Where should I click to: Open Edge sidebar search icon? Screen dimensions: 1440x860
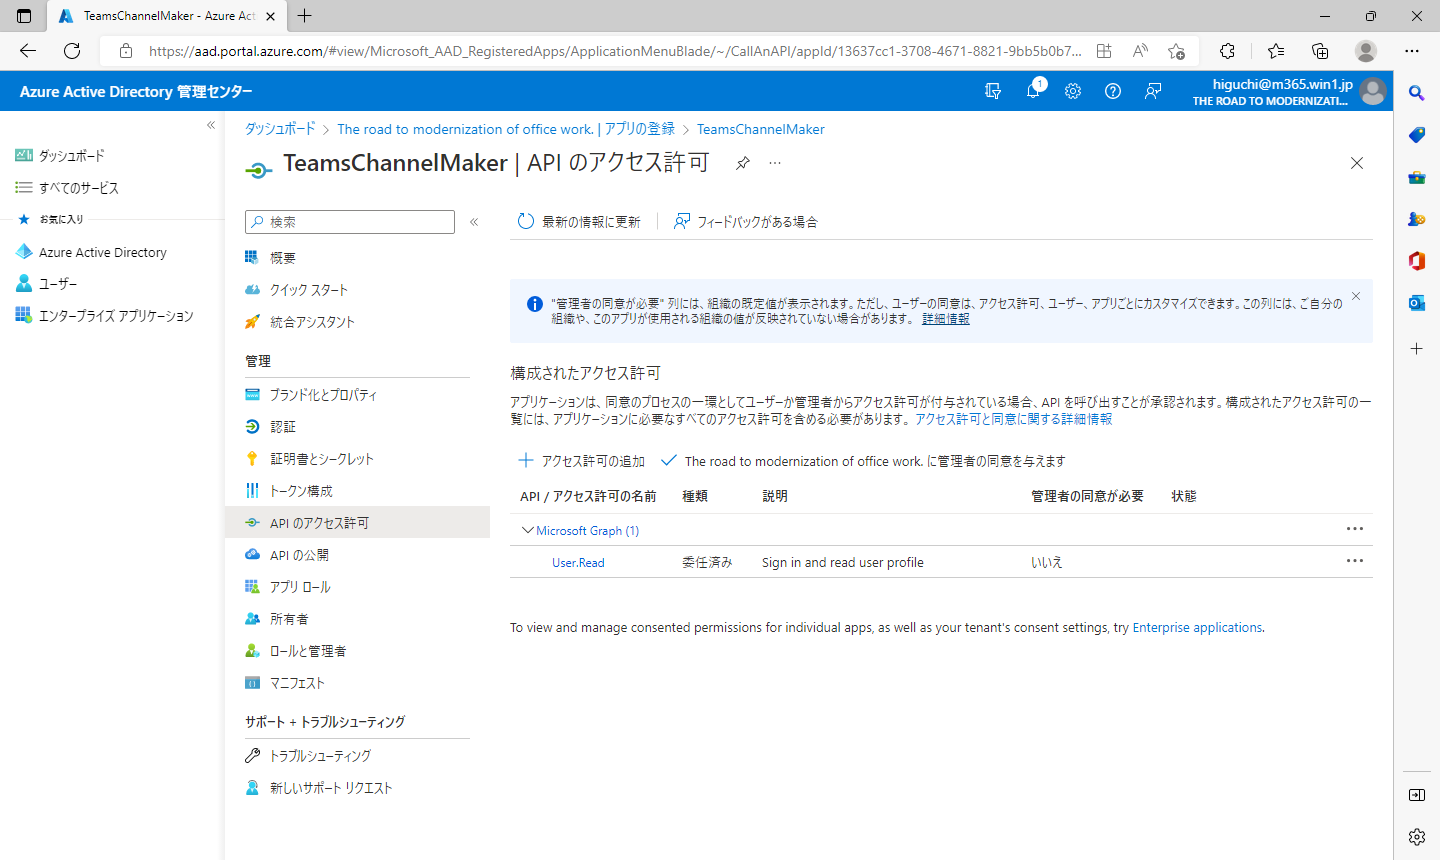point(1417,93)
